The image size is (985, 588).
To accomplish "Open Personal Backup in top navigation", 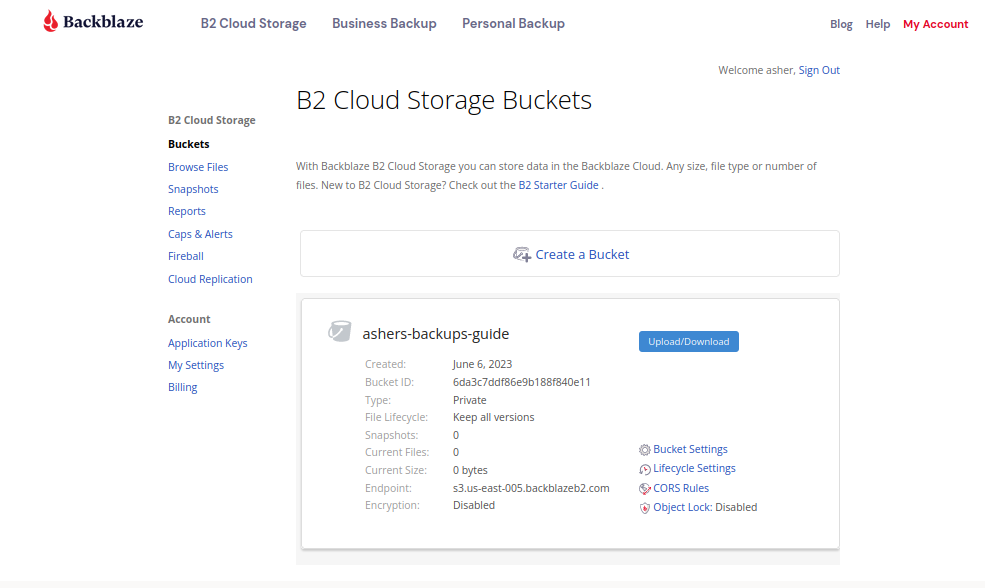I will click(513, 23).
